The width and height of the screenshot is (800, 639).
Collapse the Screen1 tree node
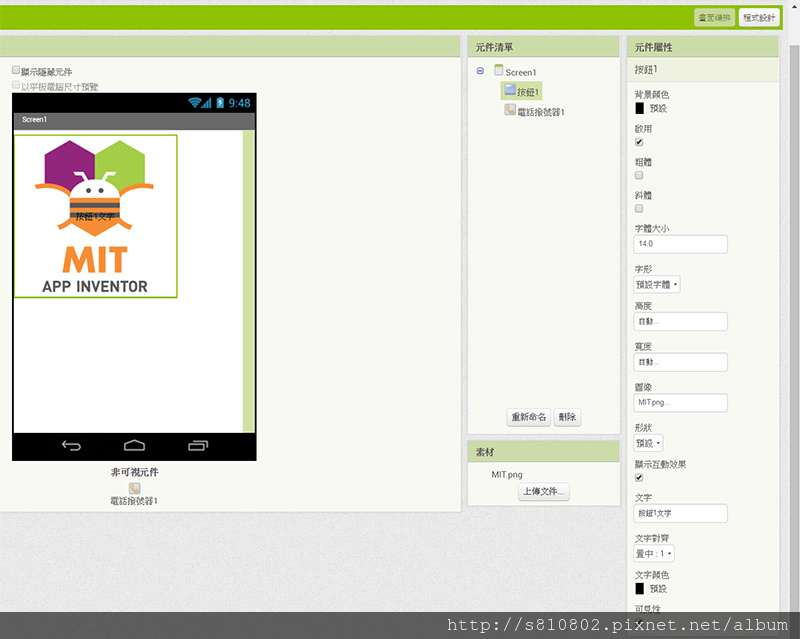480,71
